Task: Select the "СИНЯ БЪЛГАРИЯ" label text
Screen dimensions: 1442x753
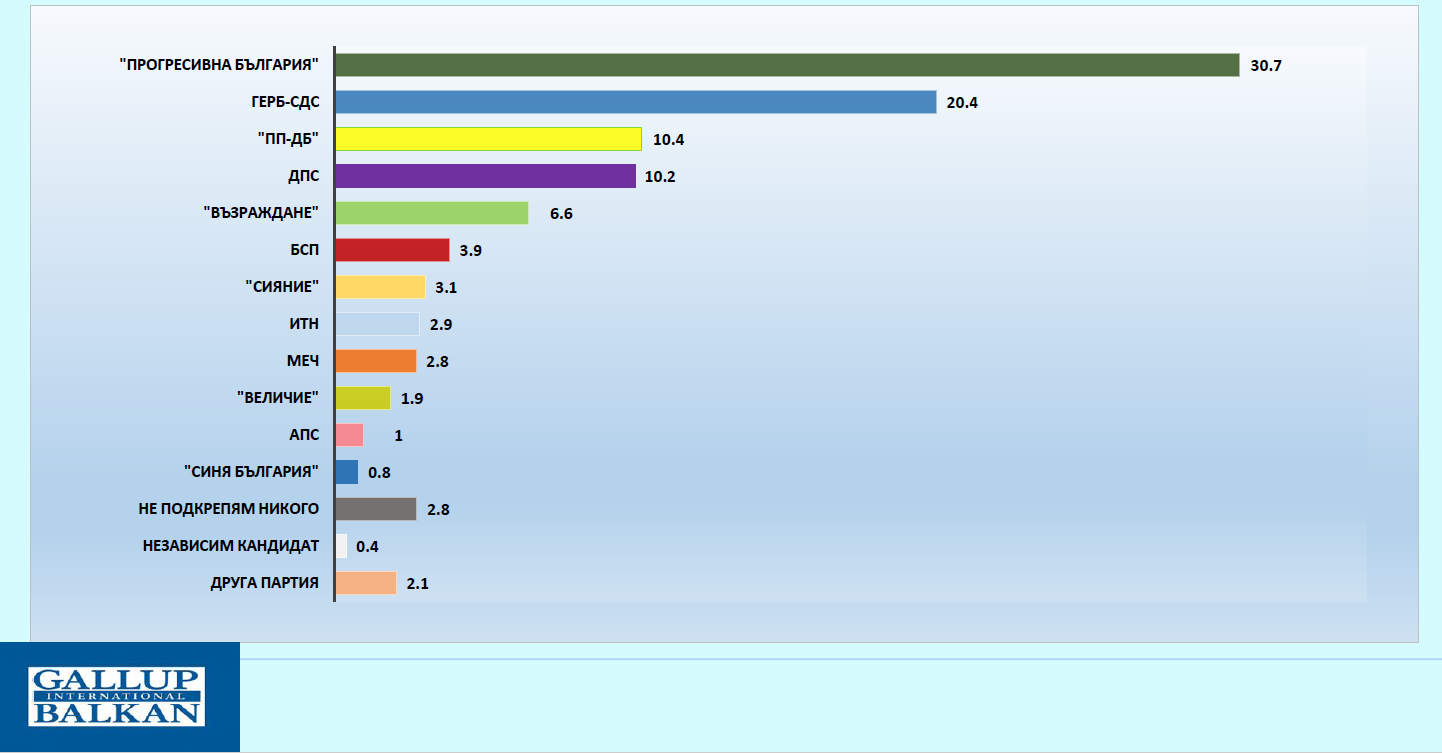Action: 251,472
